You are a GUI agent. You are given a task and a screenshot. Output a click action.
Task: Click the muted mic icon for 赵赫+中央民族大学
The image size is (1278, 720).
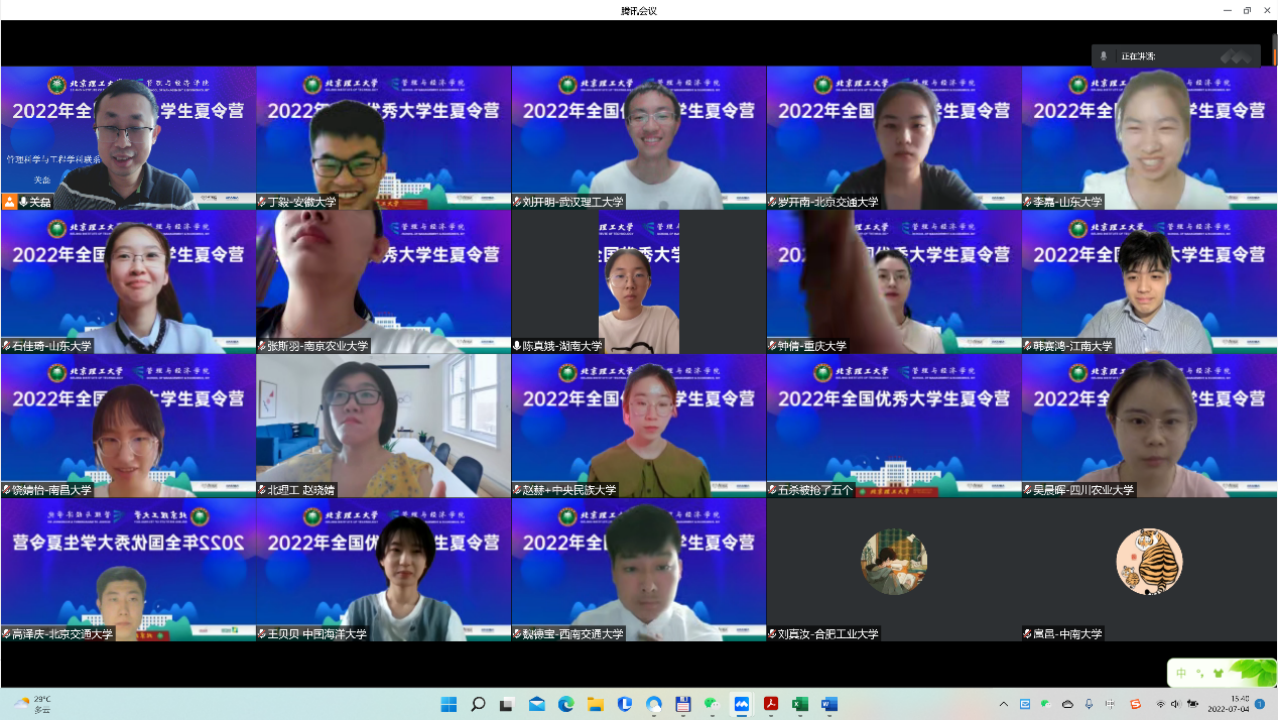(517, 490)
